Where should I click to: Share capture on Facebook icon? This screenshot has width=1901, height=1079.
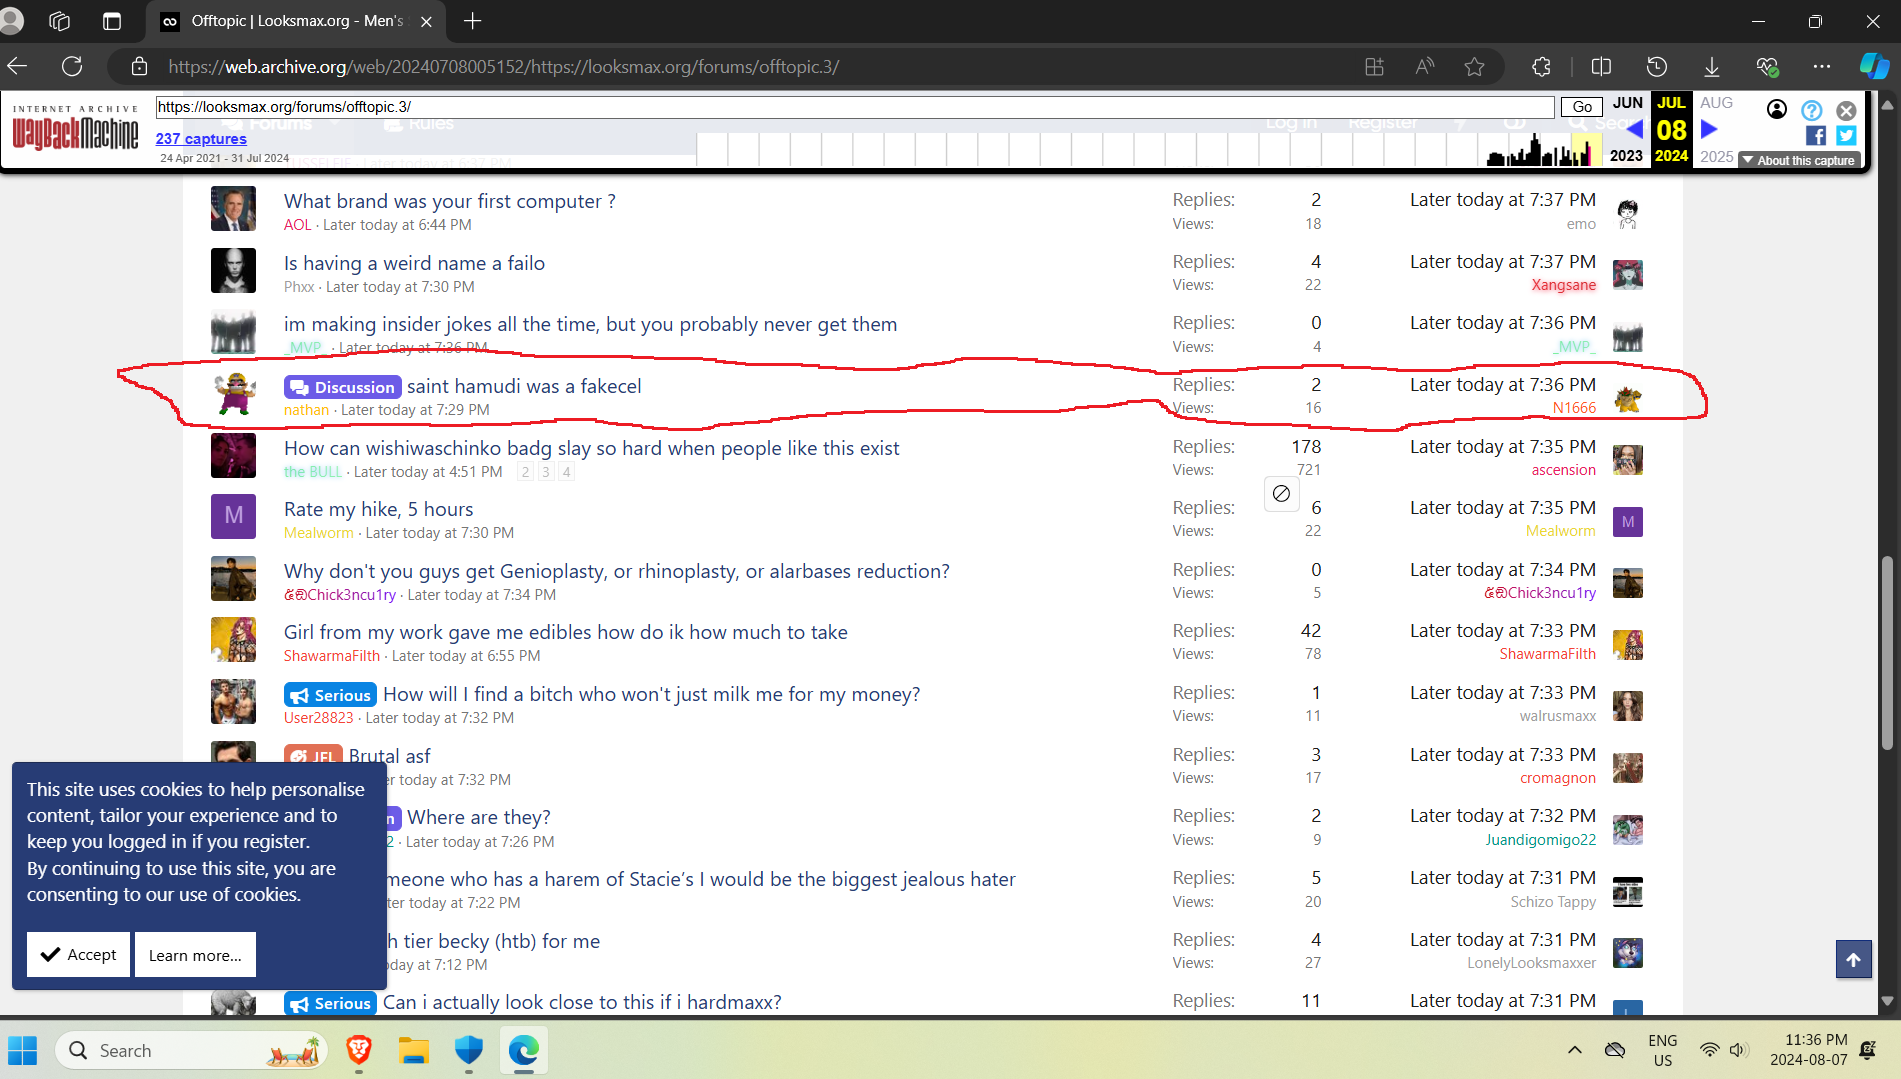point(1816,136)
